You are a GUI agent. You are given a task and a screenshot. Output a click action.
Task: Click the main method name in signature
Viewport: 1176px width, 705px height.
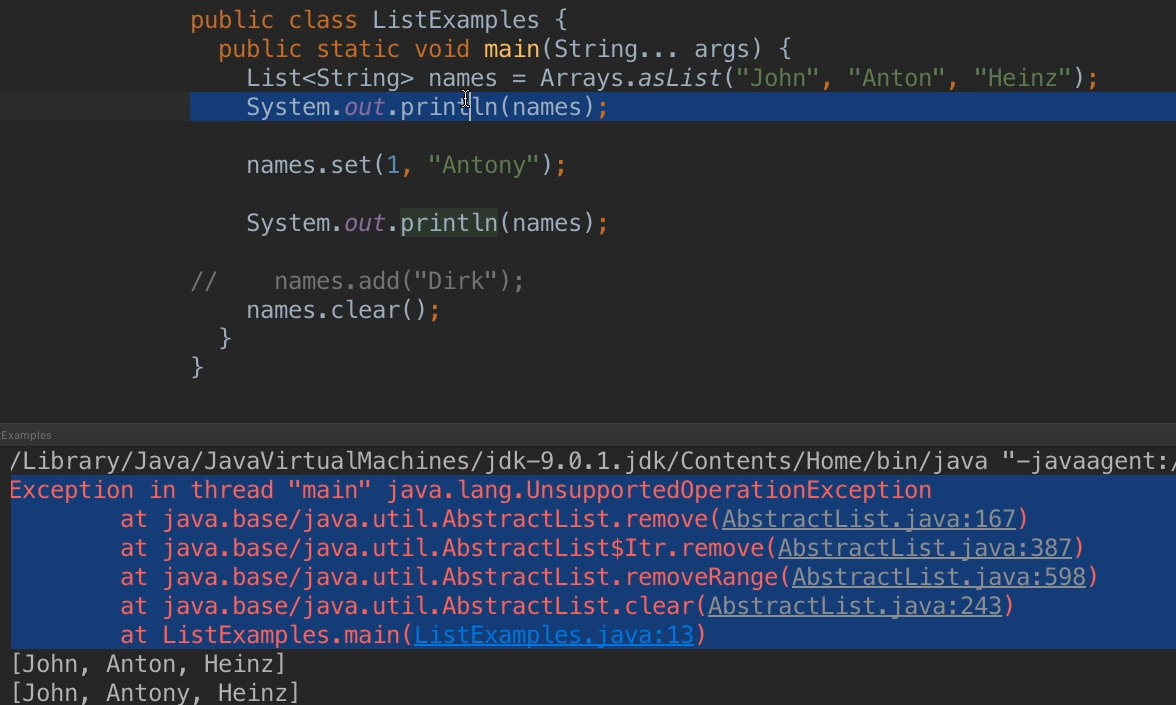pyautogui.click(x=512, y=50)
